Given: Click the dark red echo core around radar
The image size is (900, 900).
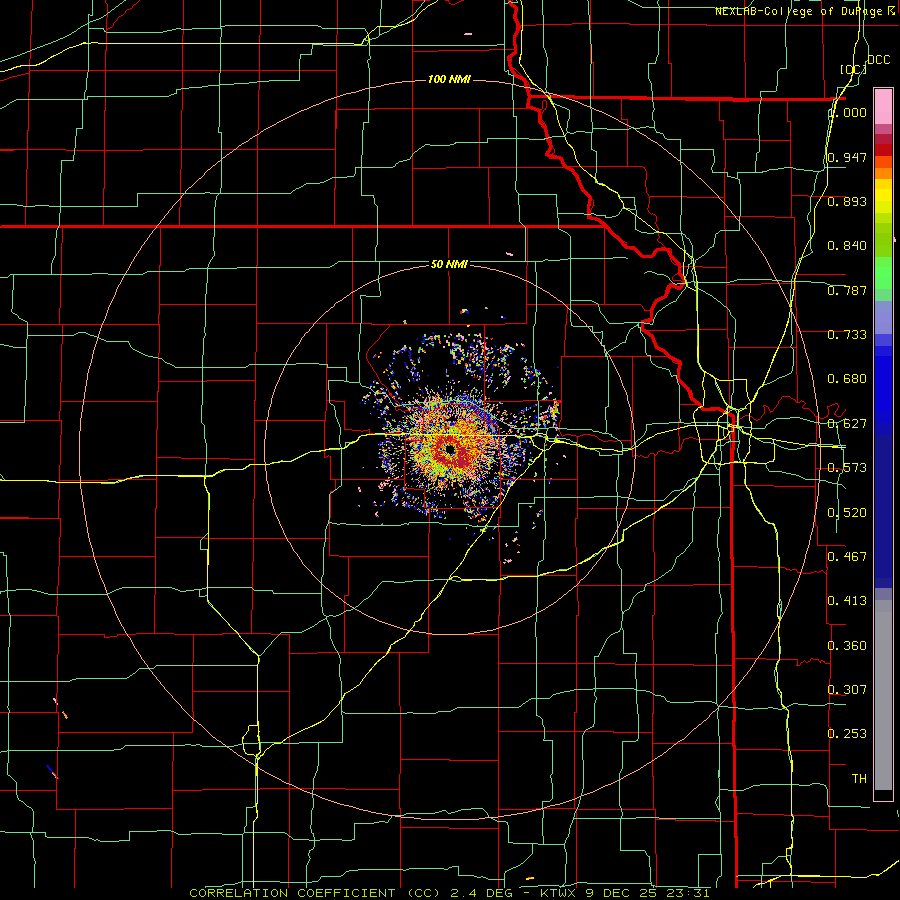Looking at the screenshot, I should tap(450, 449).
